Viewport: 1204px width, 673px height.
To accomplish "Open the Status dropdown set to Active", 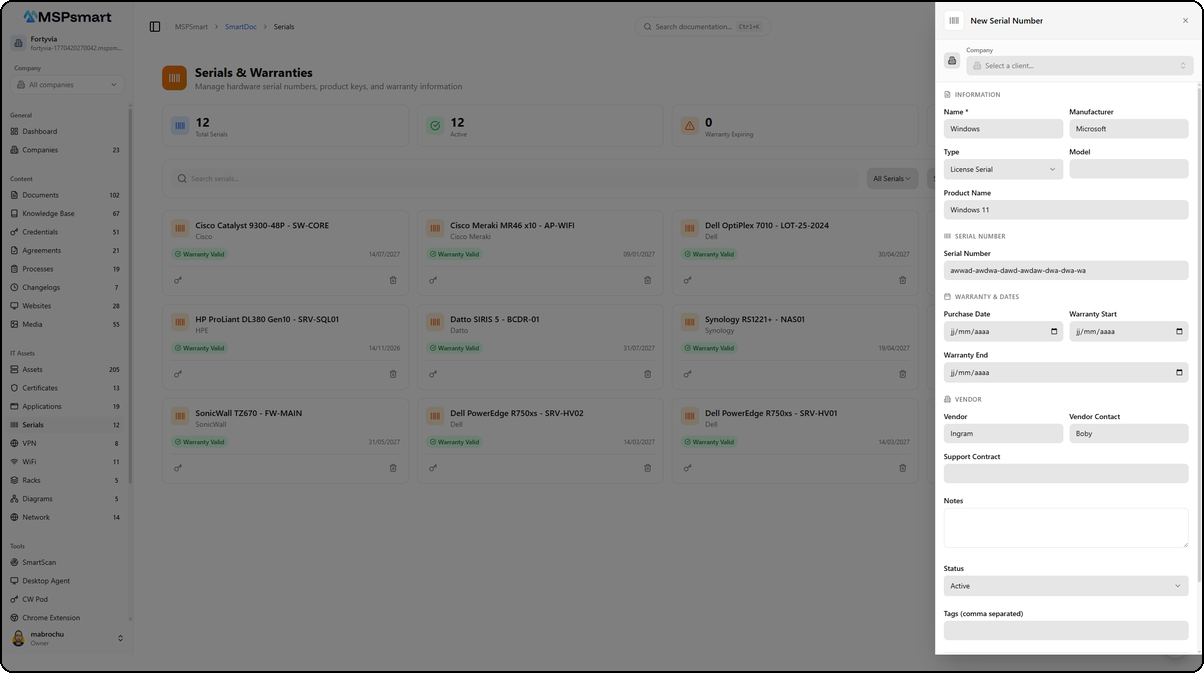I will coord(1065,585).
